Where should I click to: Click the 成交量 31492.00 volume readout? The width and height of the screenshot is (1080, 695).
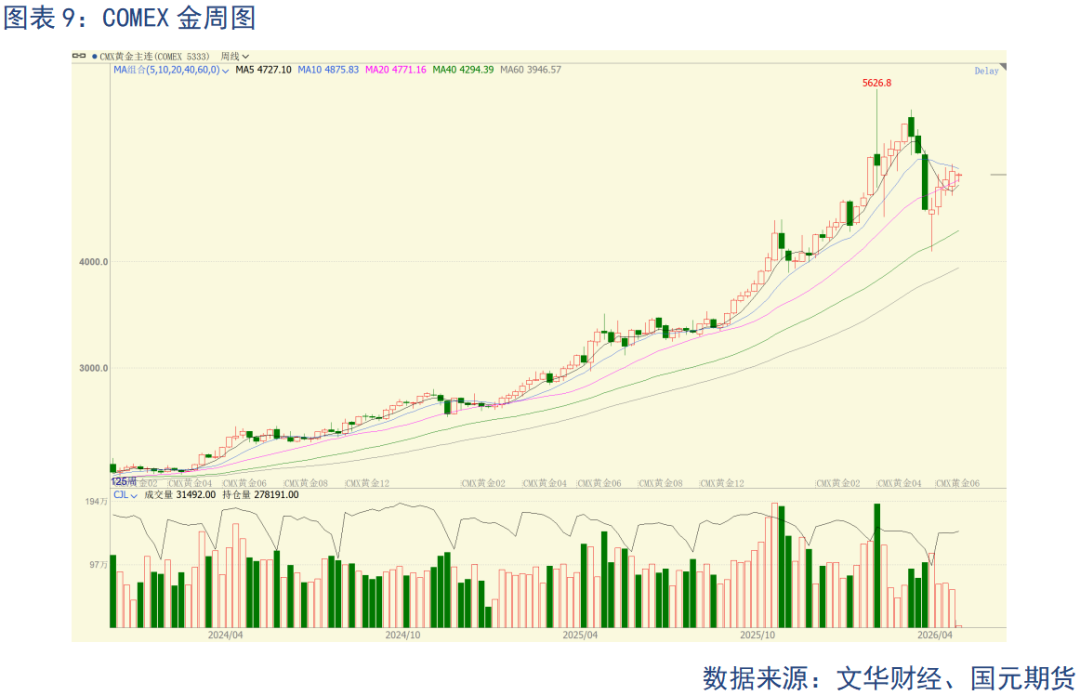tap(180, 494)
